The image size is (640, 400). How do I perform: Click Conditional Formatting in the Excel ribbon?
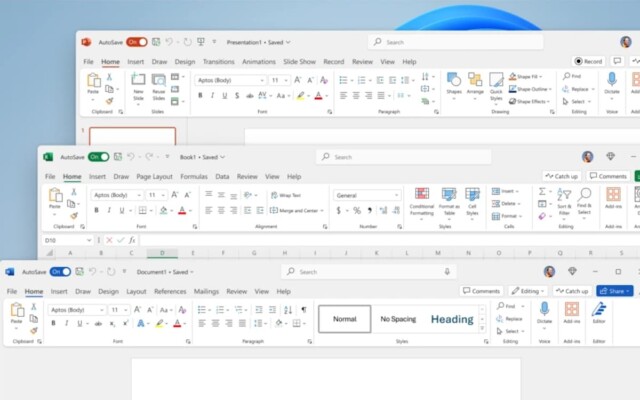pyautogui.click(x=422, y=202)
